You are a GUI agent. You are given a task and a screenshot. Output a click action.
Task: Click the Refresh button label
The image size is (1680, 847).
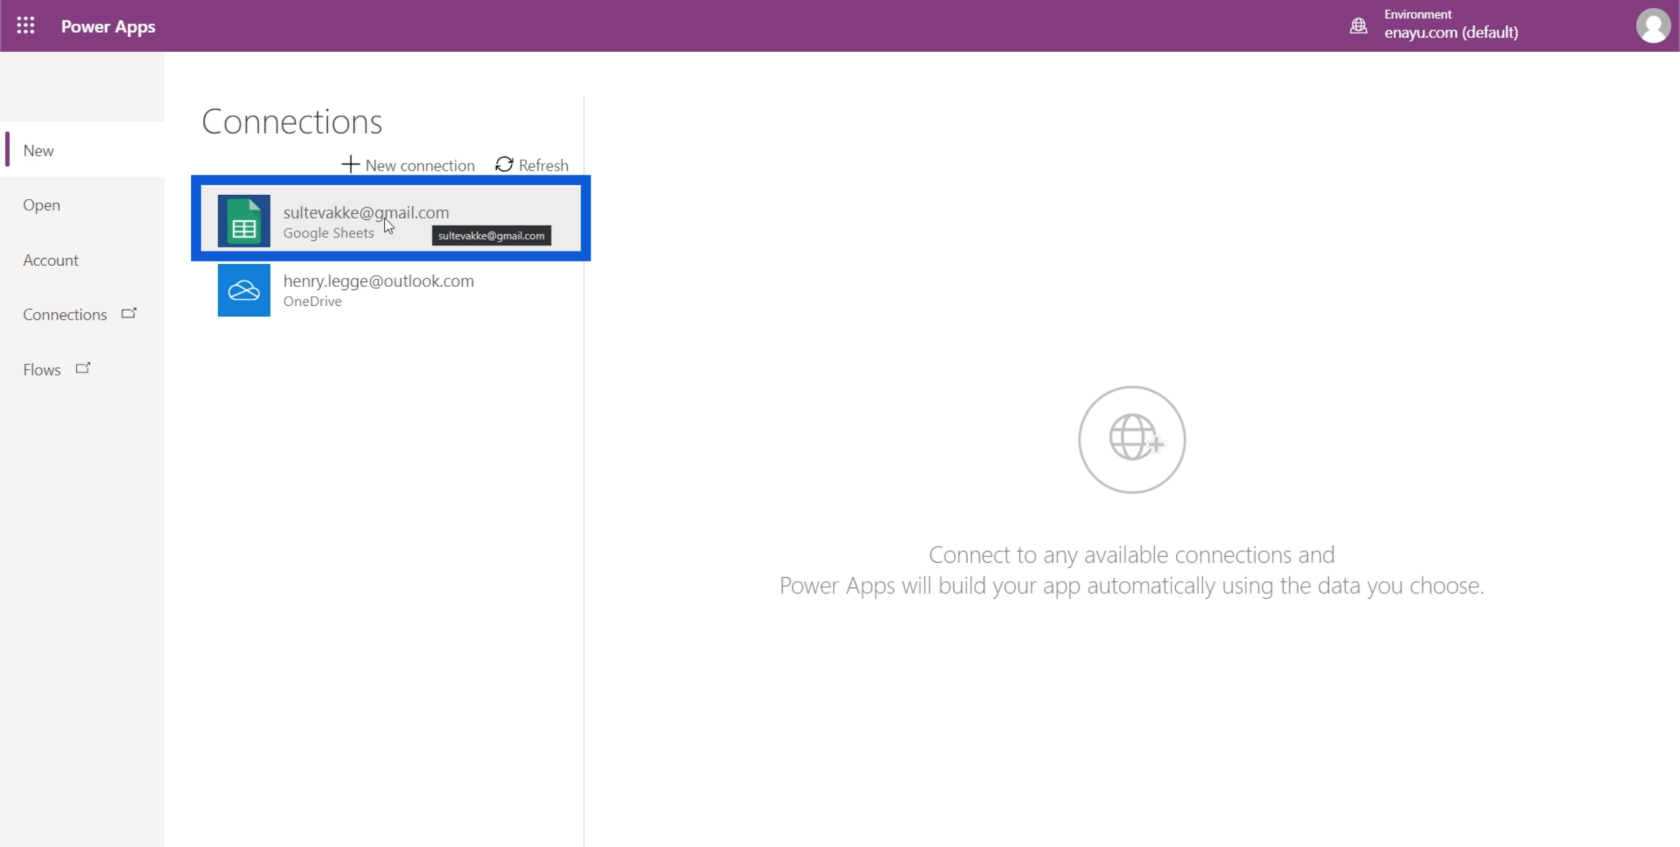coord(543,166)
